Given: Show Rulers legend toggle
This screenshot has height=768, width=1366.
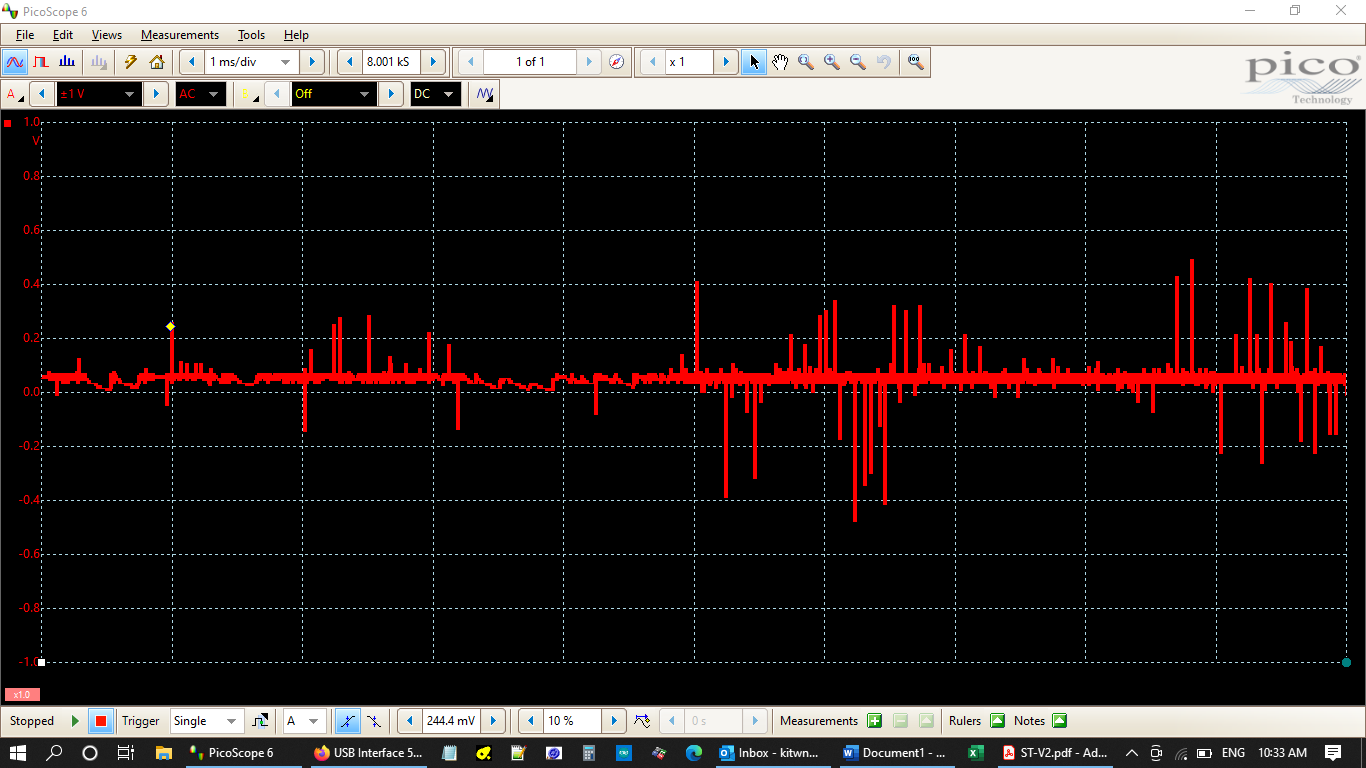Looking at the screenshot, I should click(x=997, y=721).
